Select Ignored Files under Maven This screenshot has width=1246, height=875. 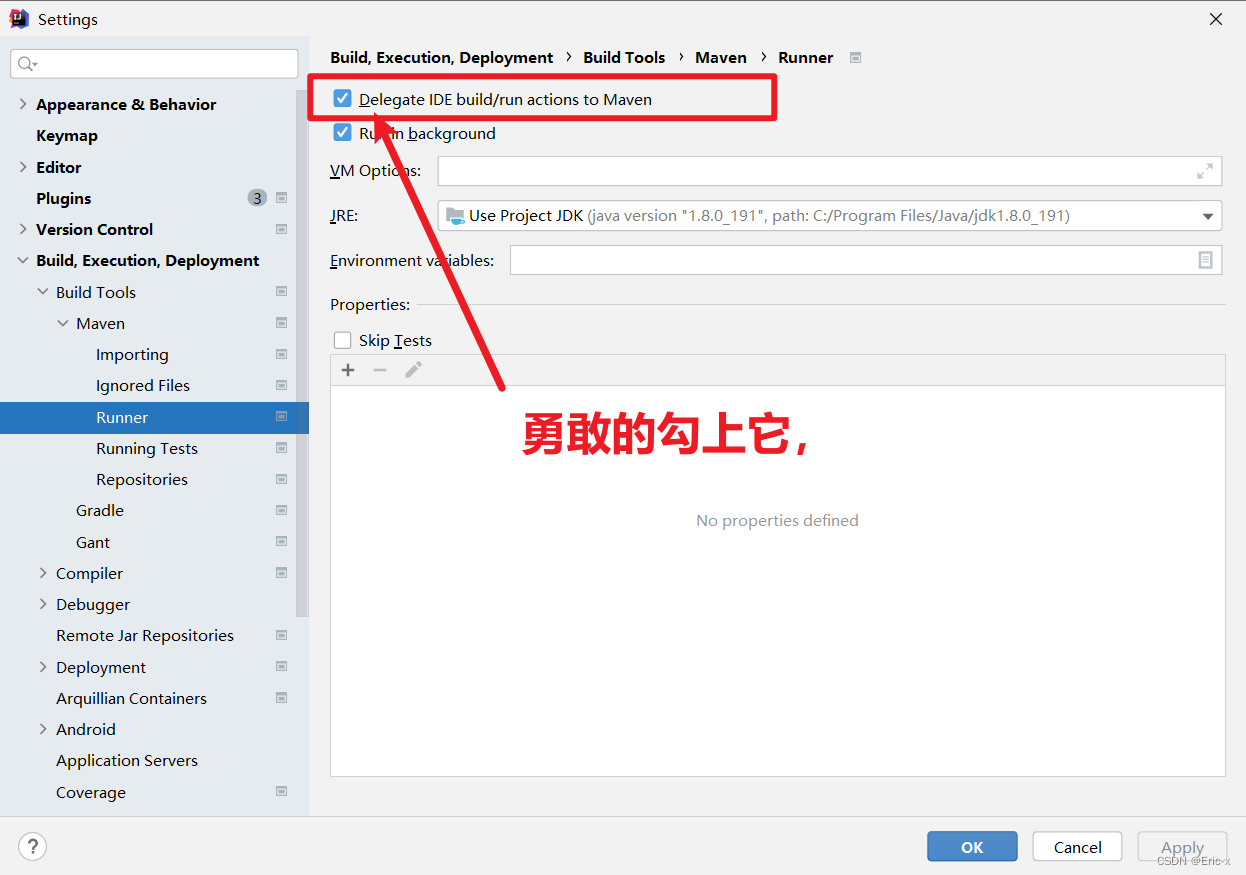click(x=143, y=385)
